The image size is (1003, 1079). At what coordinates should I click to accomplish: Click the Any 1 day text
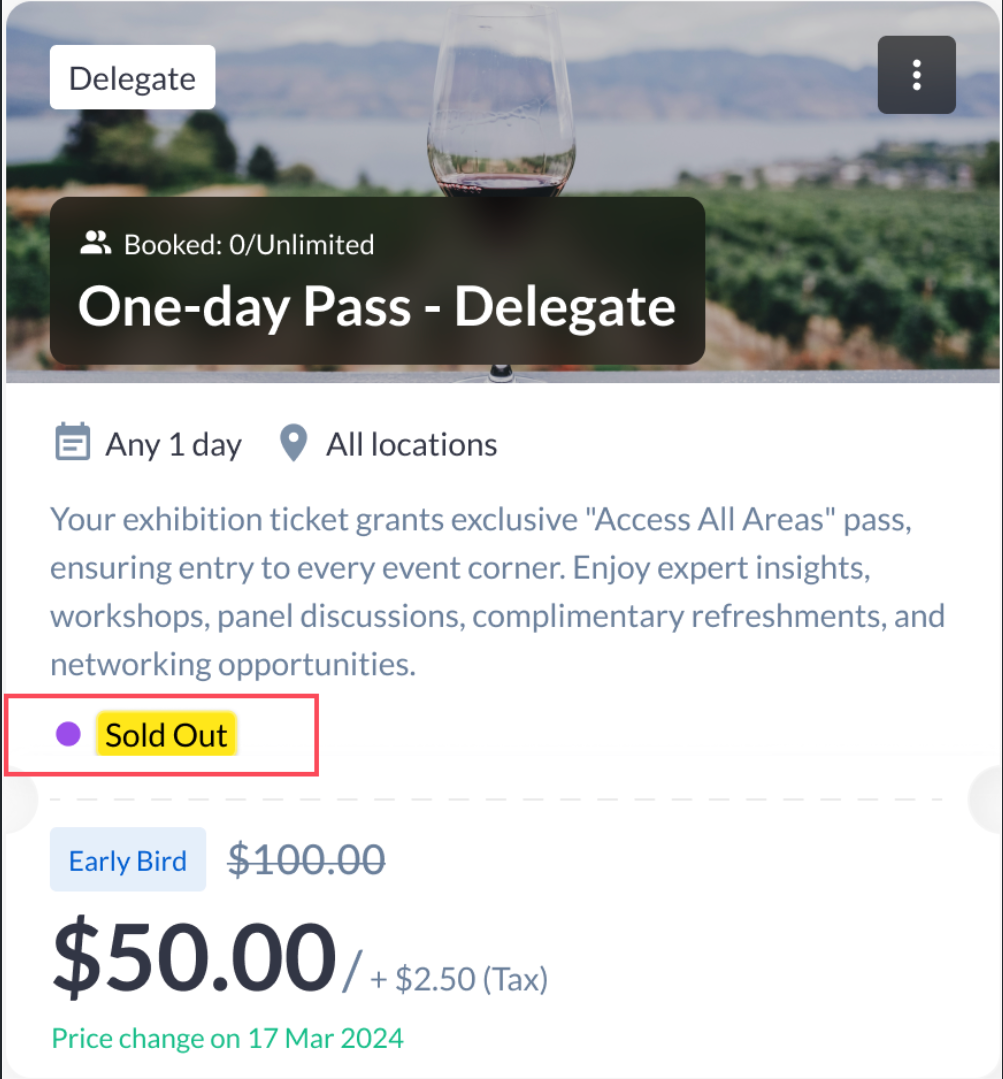[174, 444]
